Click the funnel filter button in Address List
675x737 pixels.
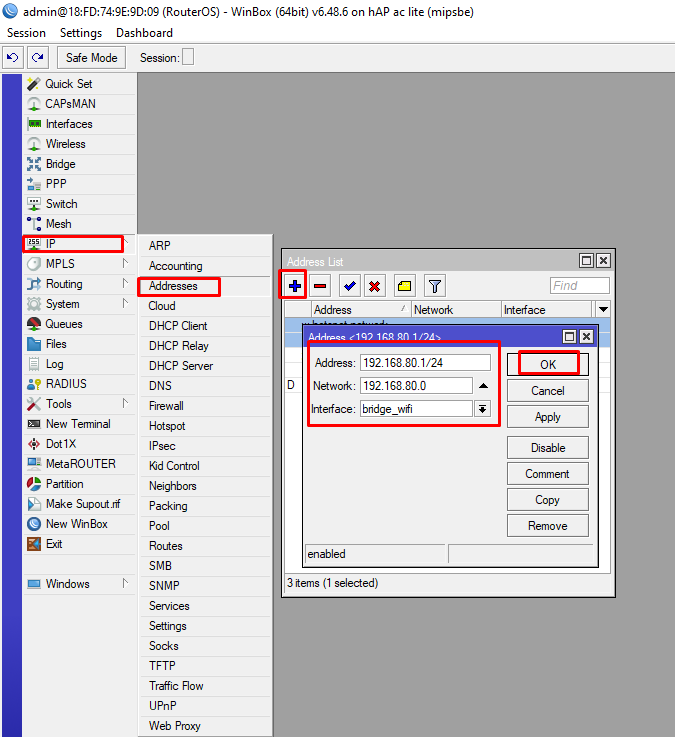(x=435, y=286)
